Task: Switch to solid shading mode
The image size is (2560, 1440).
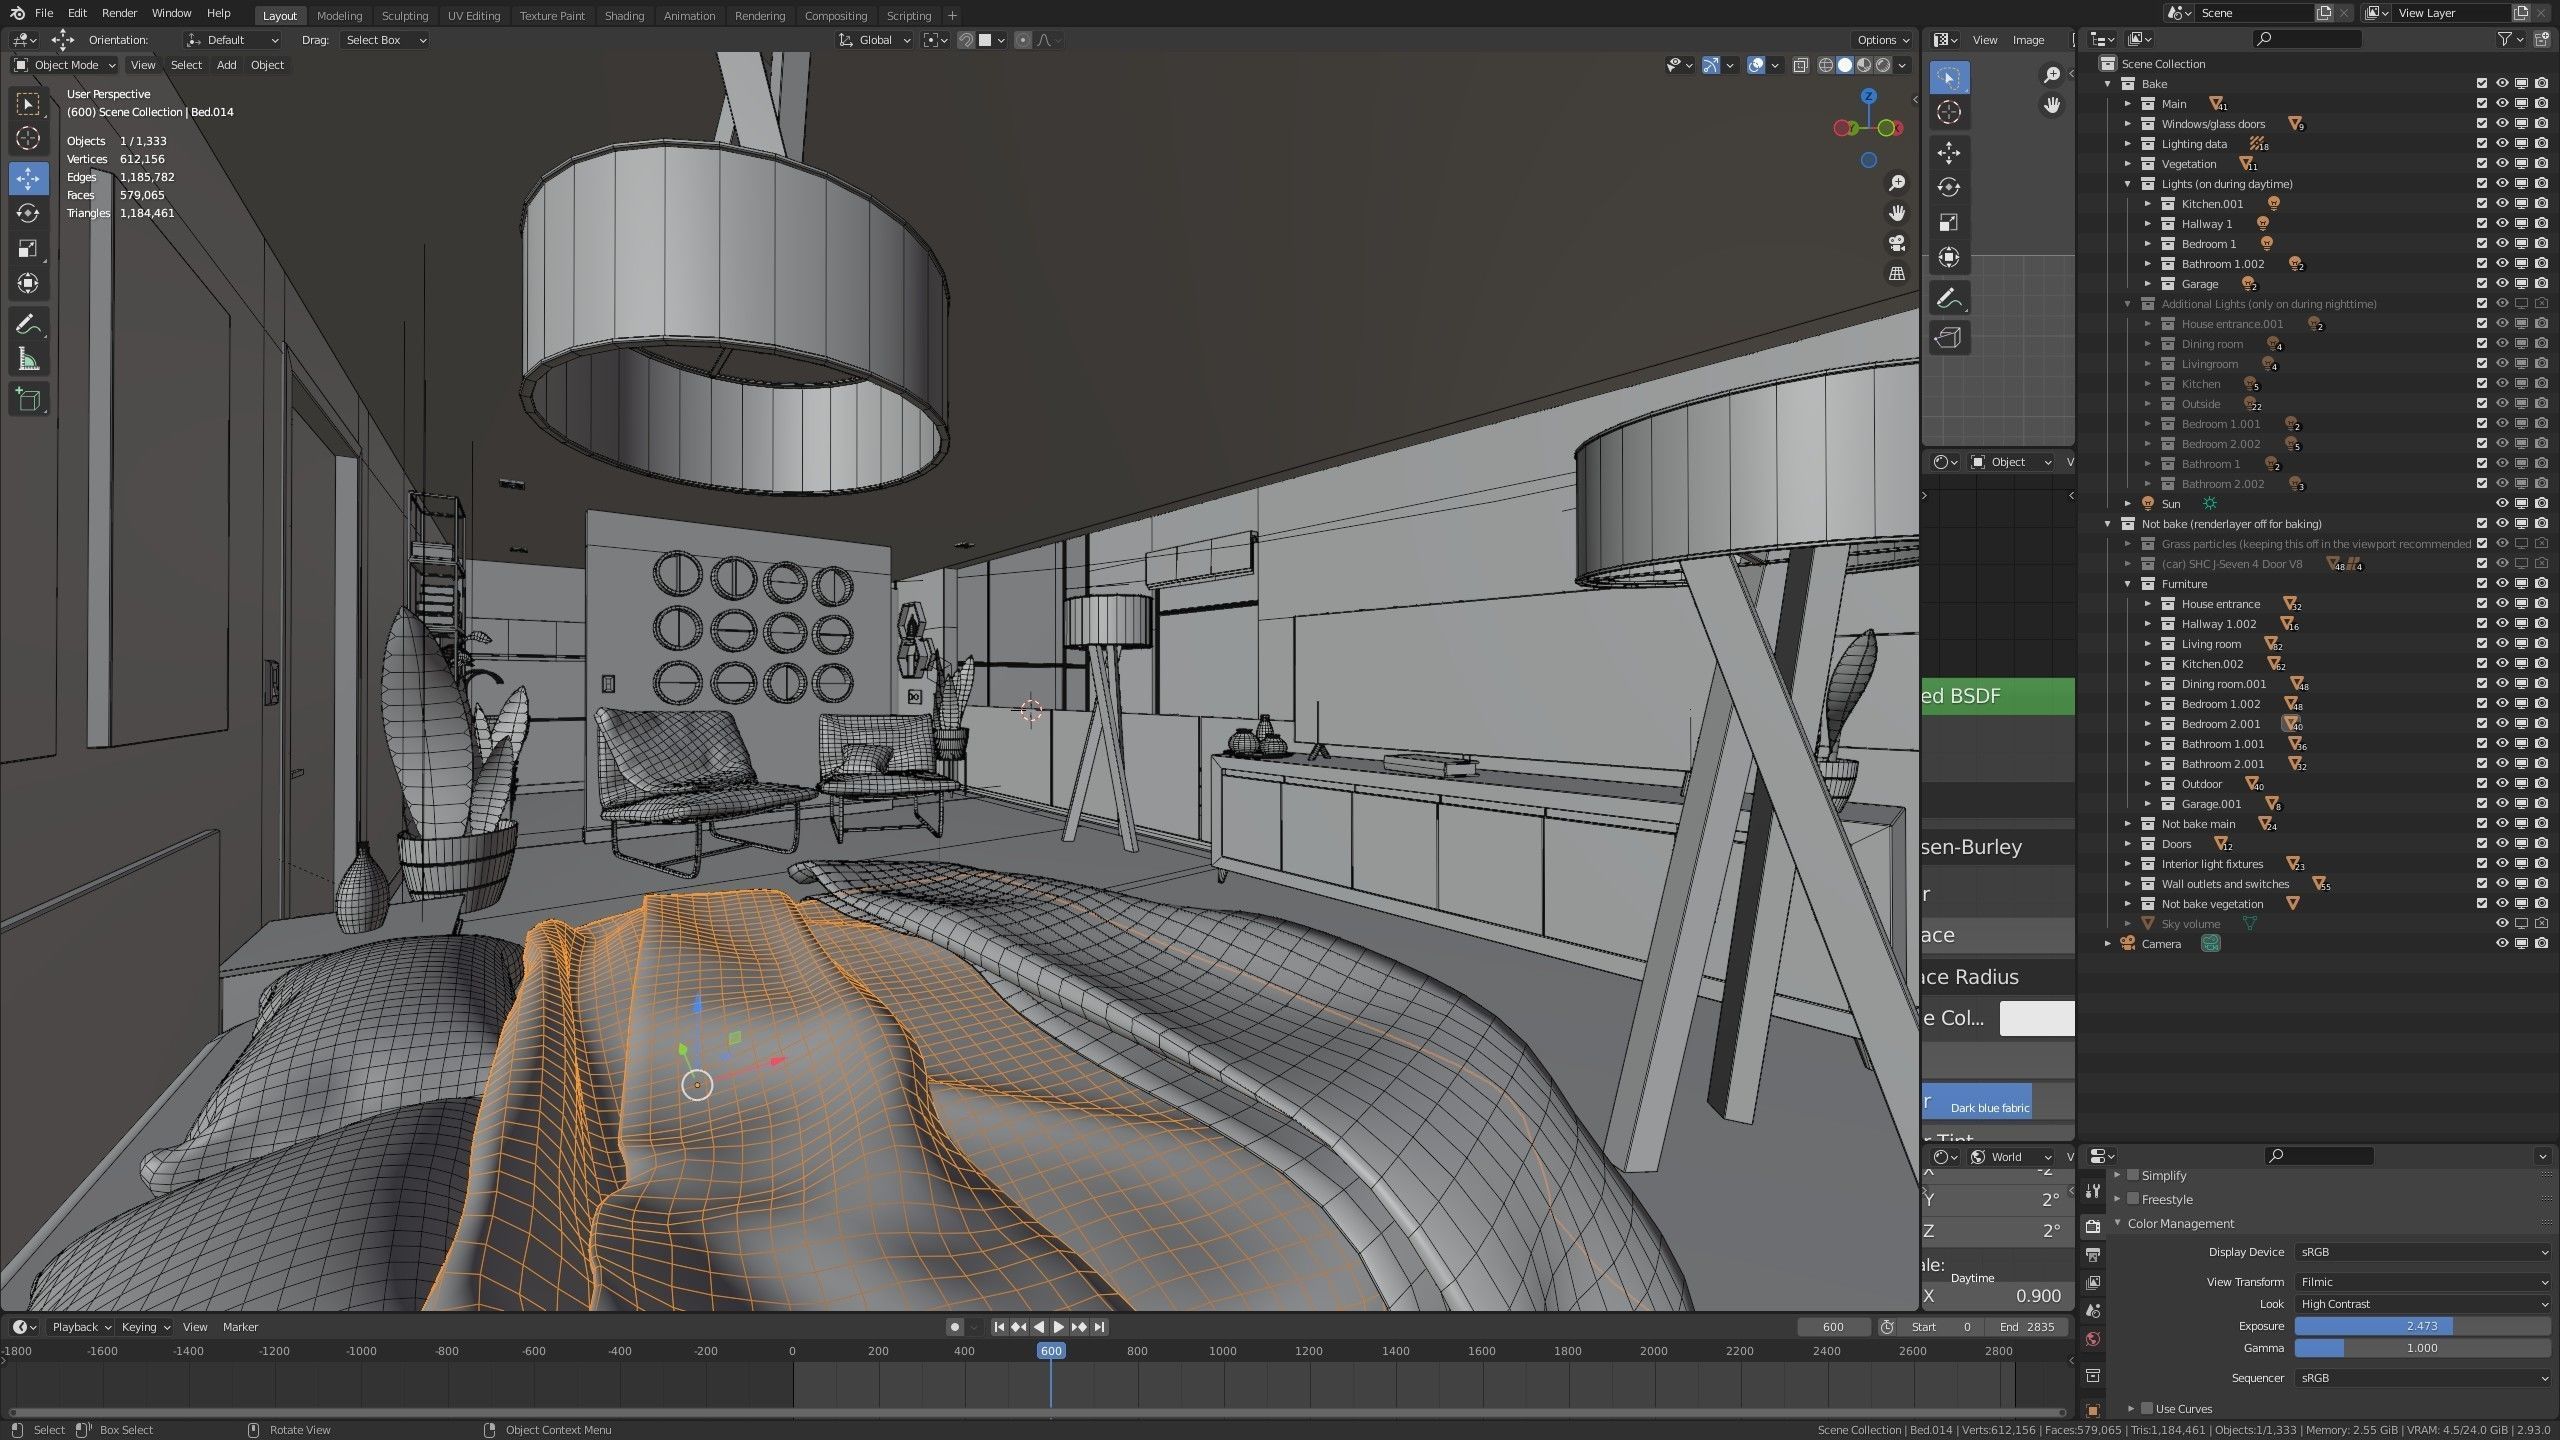Action: 1845,65
